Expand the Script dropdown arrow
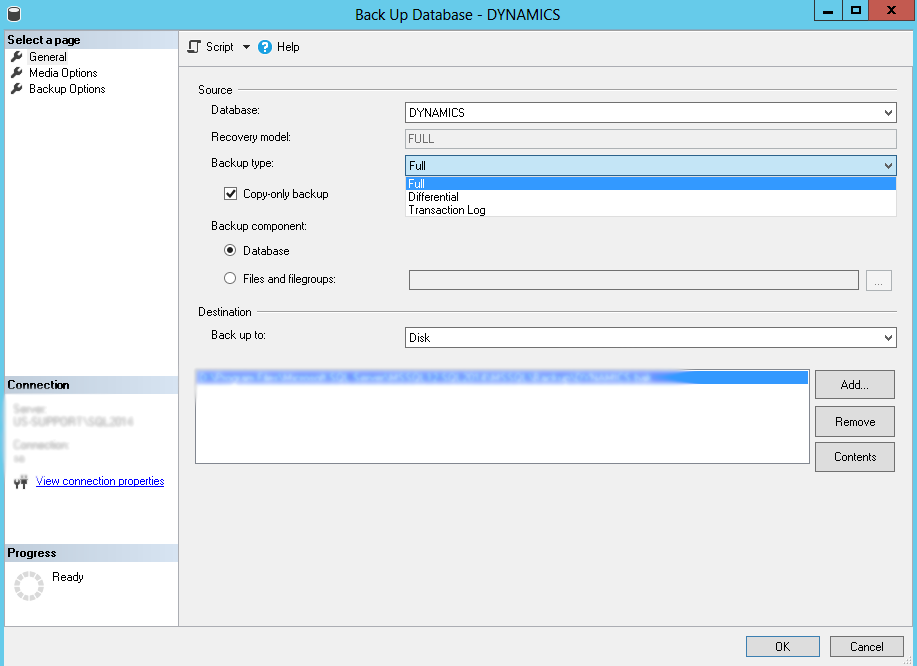Viewport: 917px width, 666px height. pos(246,47)
